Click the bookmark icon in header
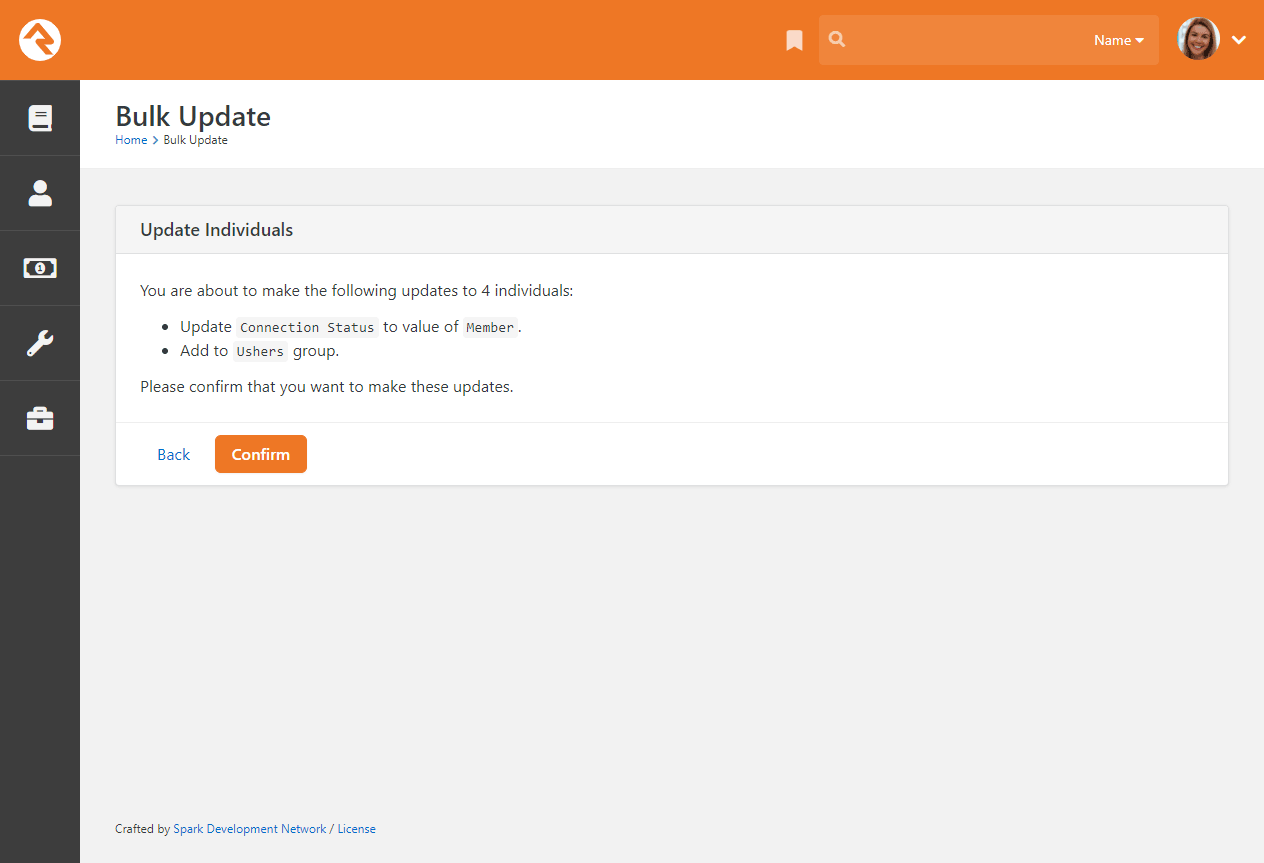This screenshot has width=1264, height=863. (794, 40)
